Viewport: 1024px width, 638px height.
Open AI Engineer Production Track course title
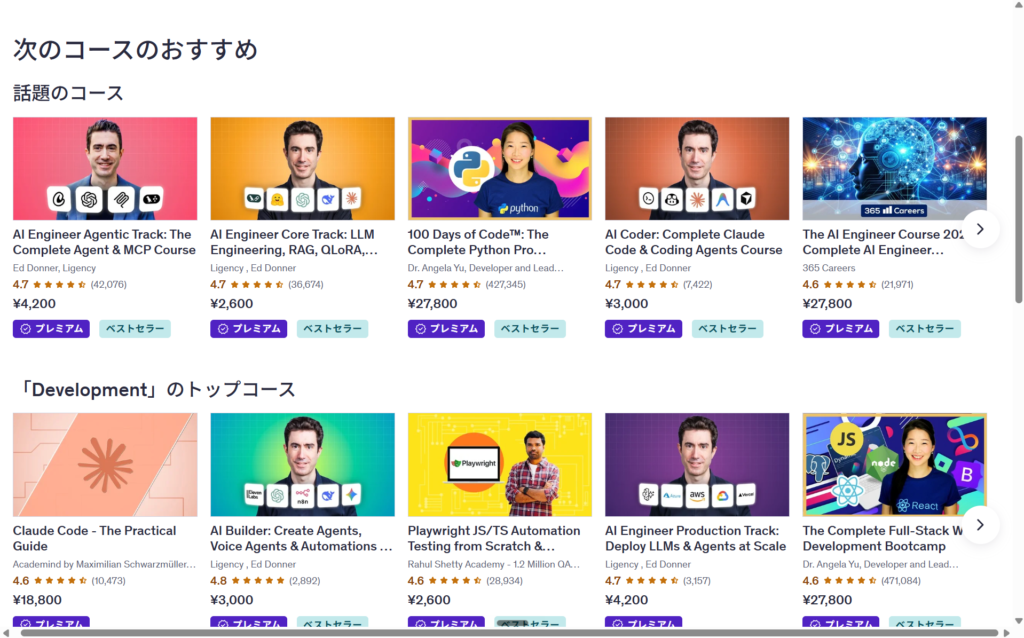696,539
